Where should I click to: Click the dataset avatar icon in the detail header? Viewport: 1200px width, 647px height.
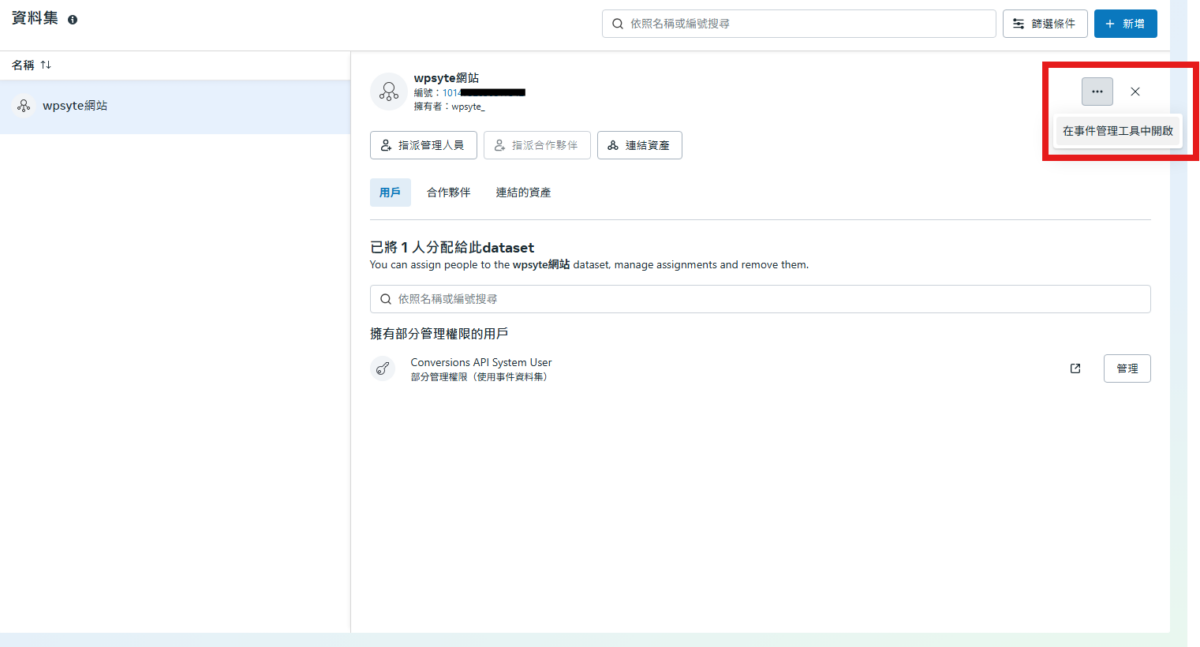coord(386,91)
